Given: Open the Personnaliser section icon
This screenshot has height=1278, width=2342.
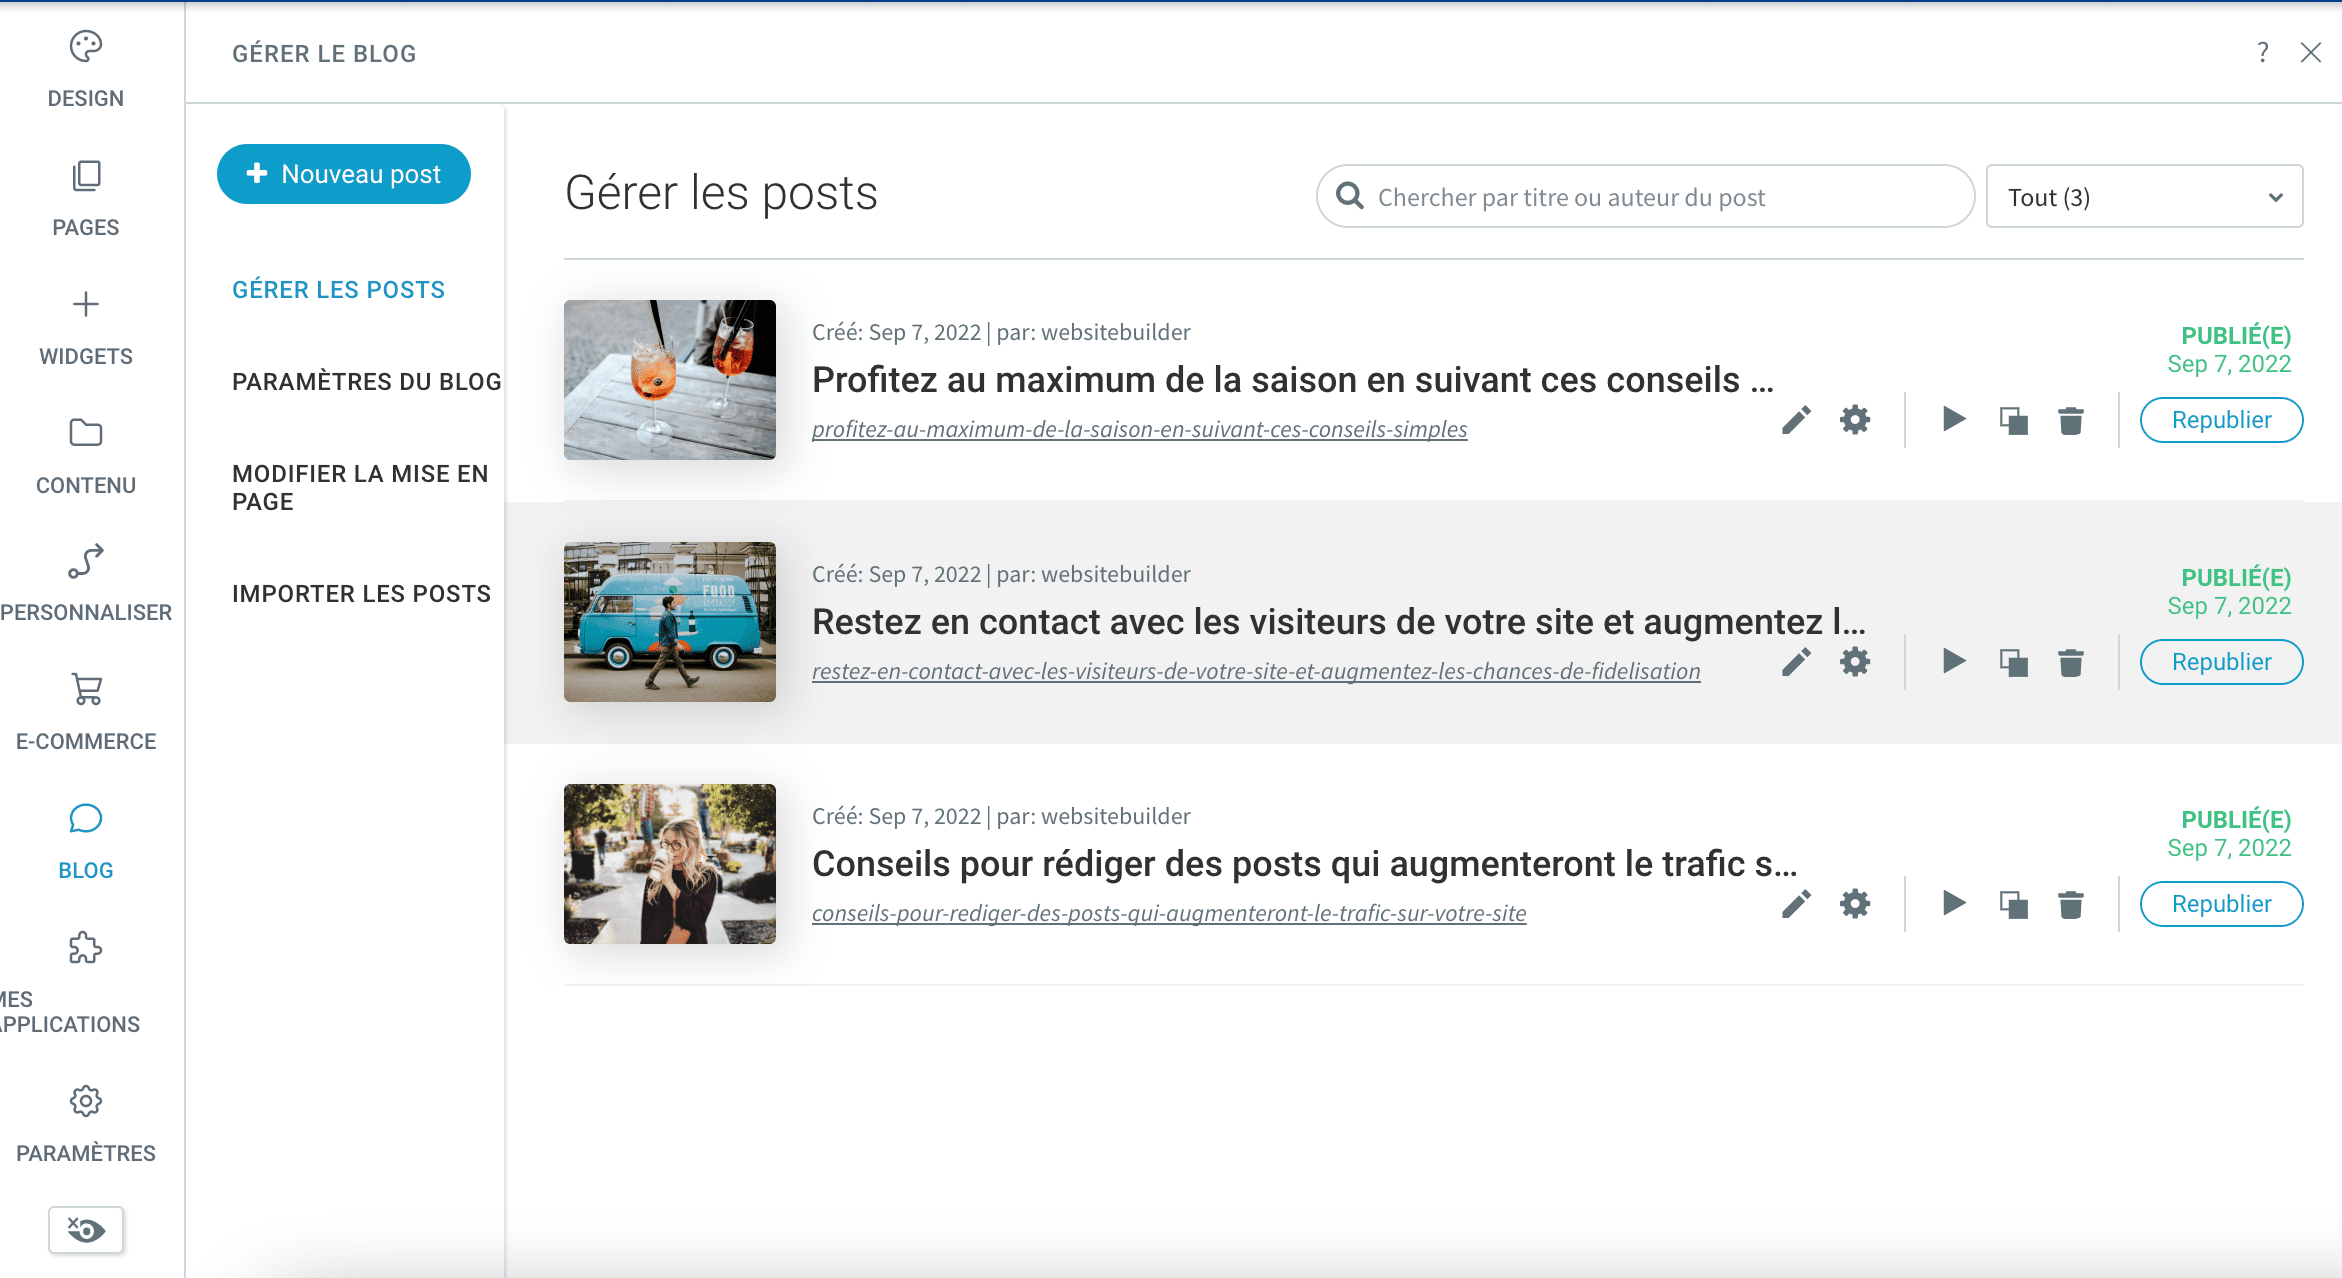Looking at the screenshot, I should (x=86, y=561).
